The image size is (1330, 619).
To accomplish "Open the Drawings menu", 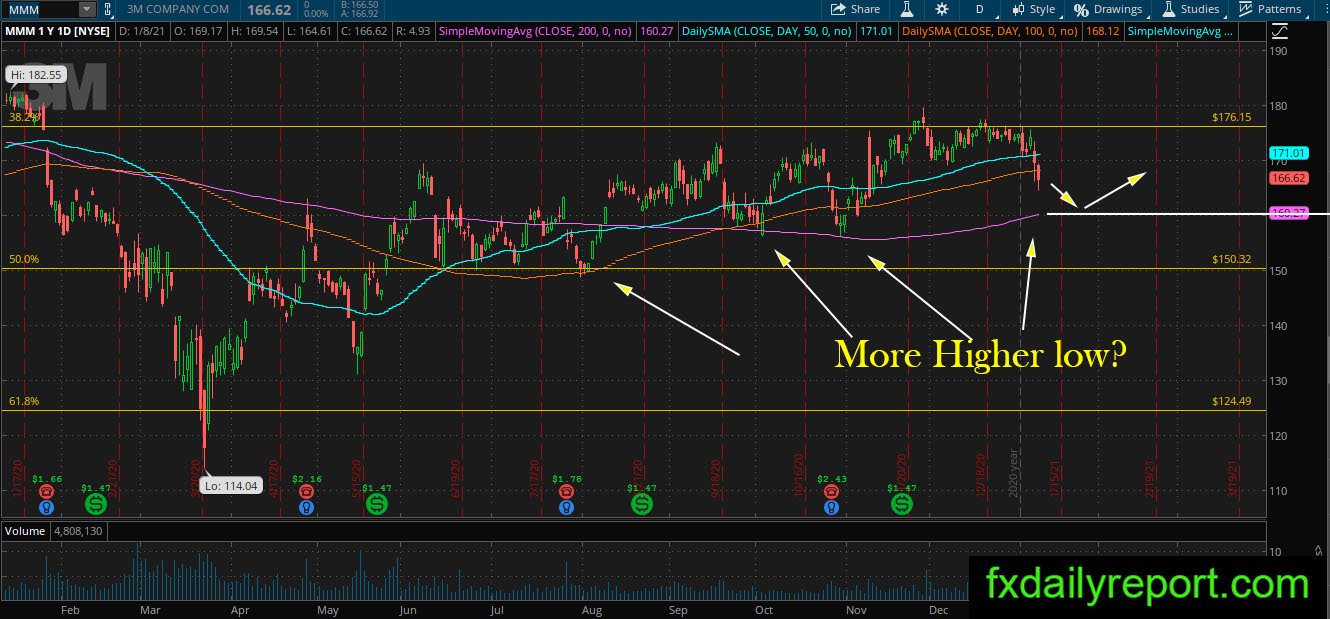I will click(1108, 9).
